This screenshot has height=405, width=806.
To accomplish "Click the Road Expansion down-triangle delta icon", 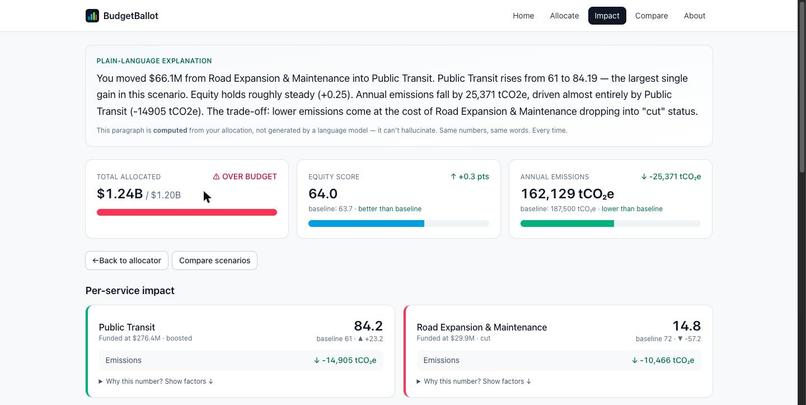I will [680, 339].
